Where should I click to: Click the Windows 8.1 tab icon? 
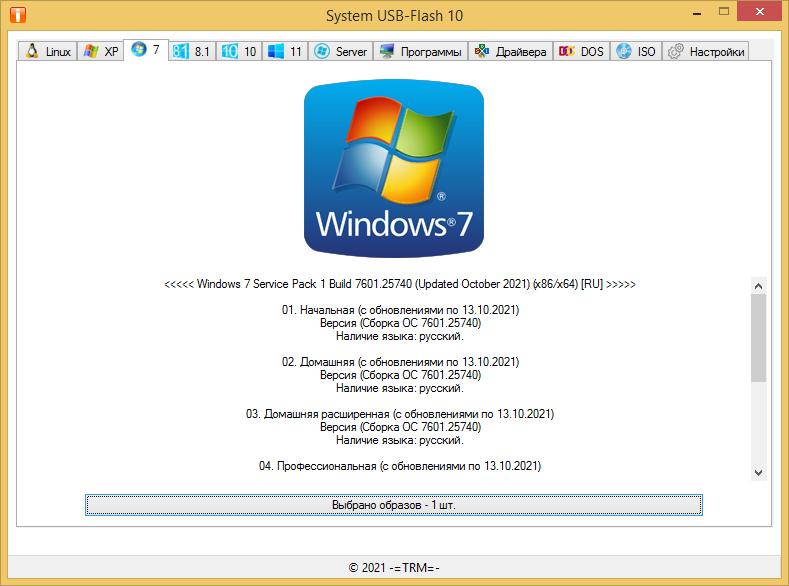pos(180,51)
